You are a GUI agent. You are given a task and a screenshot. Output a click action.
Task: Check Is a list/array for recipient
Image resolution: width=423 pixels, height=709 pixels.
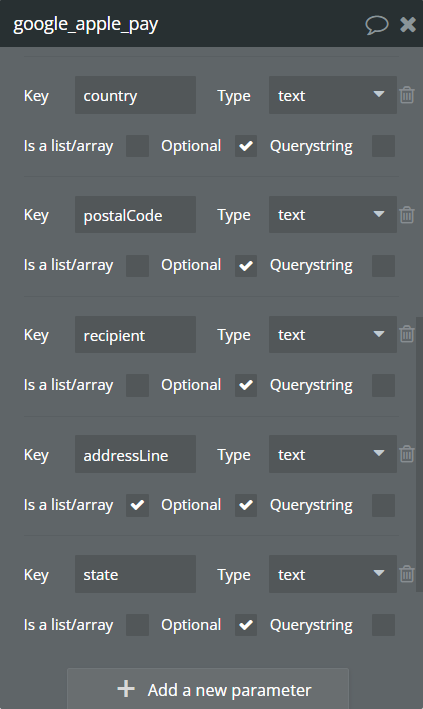pos(137,385)
